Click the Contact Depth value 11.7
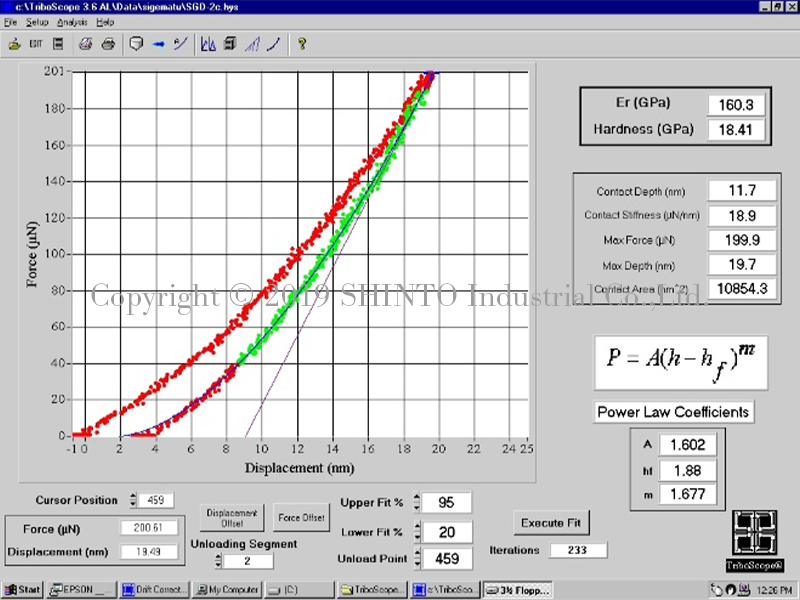The width and height of the screenshot is (800, 600). click(x=742, y=191)
